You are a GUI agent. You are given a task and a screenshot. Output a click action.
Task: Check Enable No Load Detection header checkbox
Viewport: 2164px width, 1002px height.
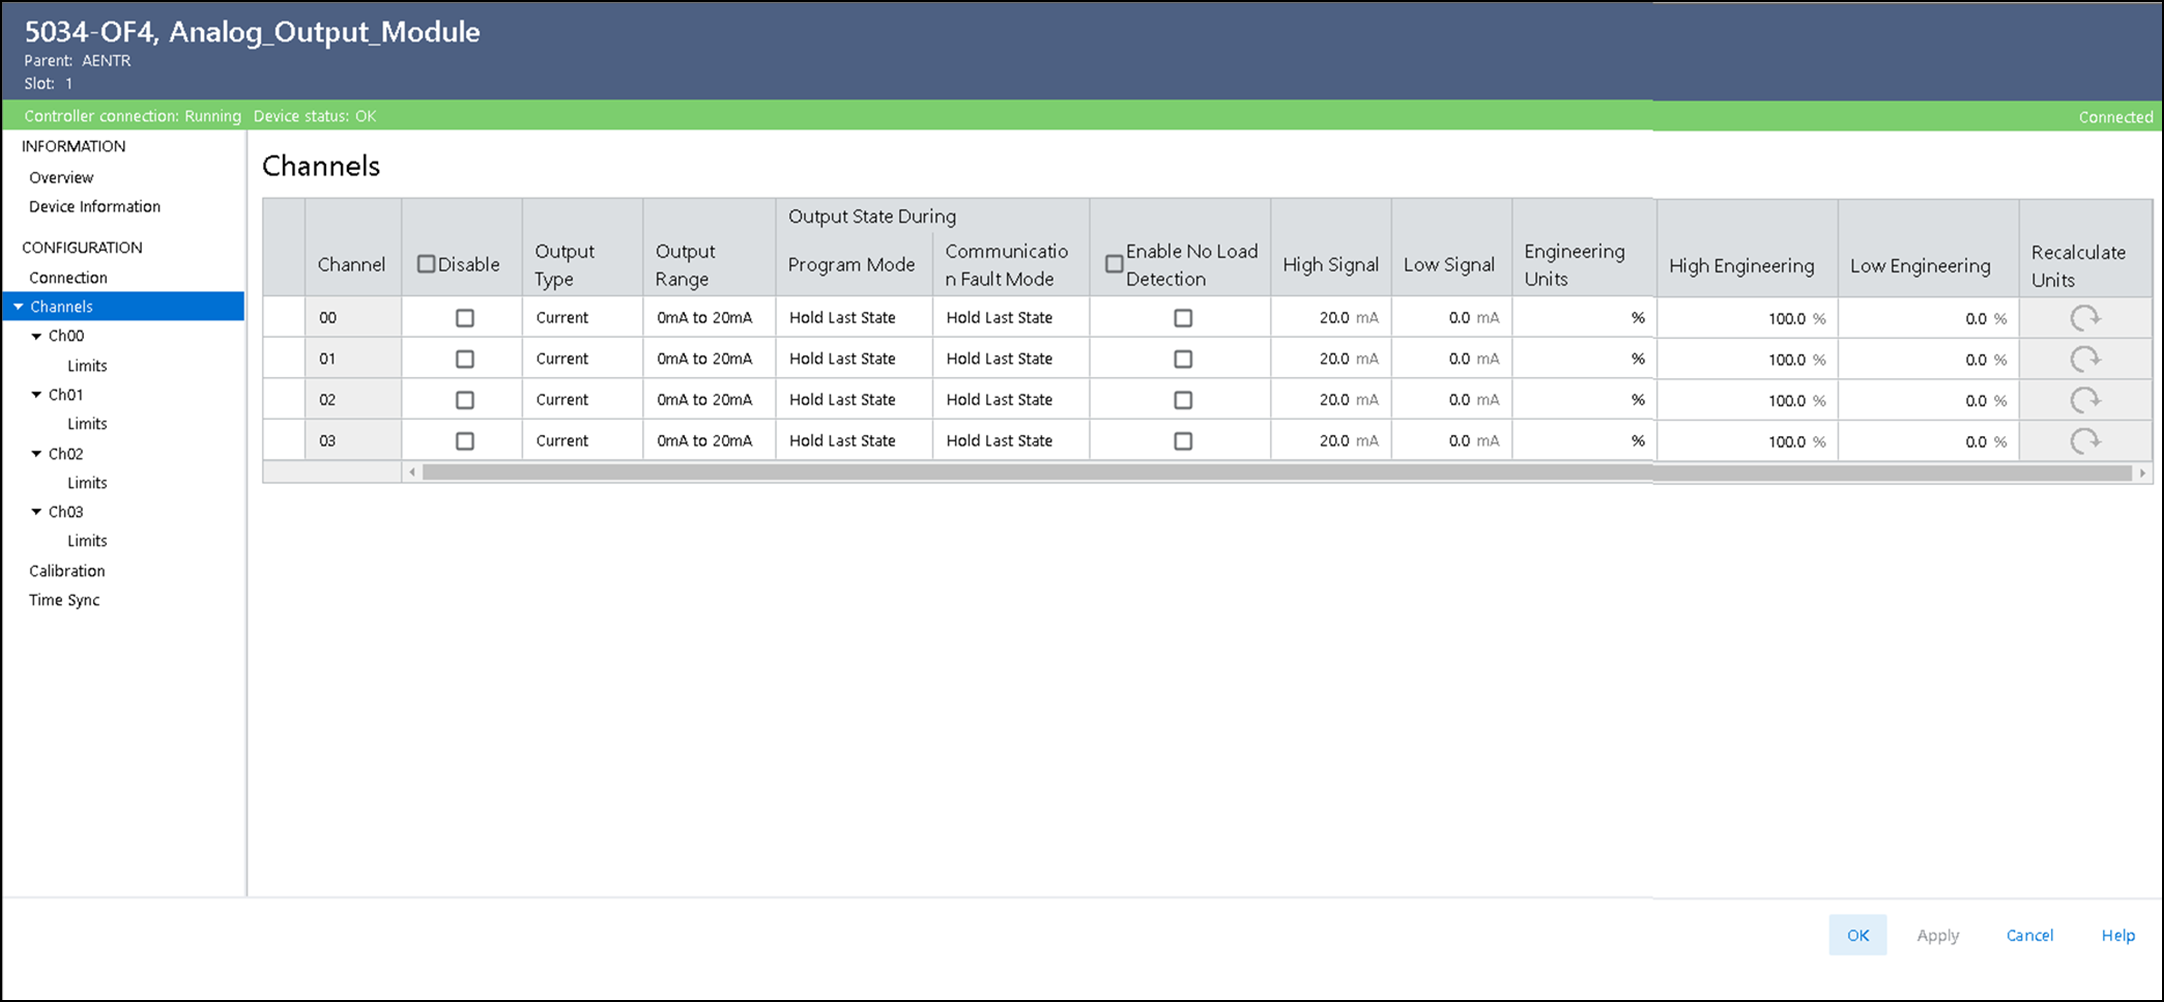(x=1113, y=264)
